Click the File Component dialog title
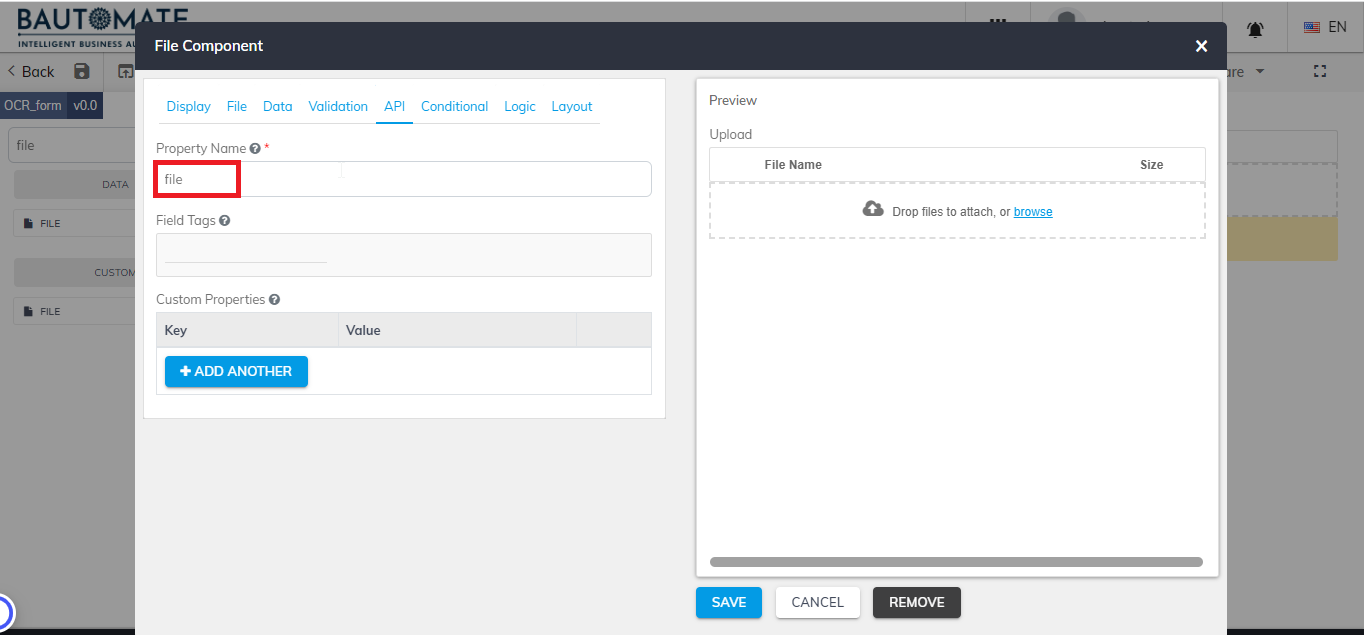1364x635 pixels. [209, 46]
